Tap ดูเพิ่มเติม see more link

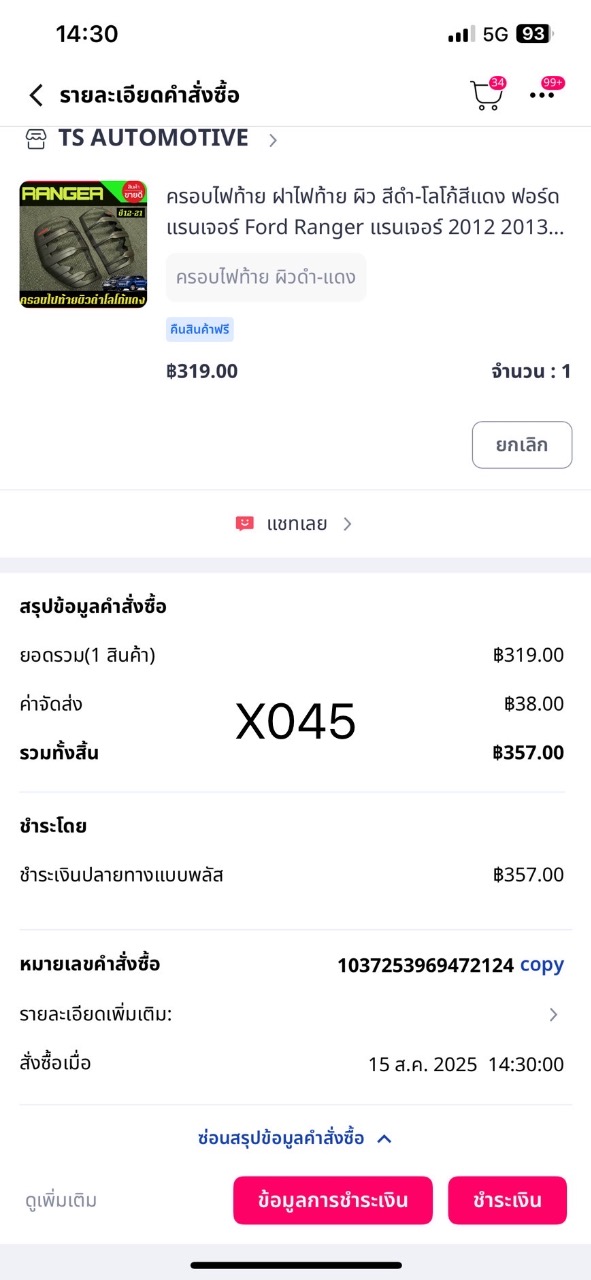click(x=61, y=1200)
